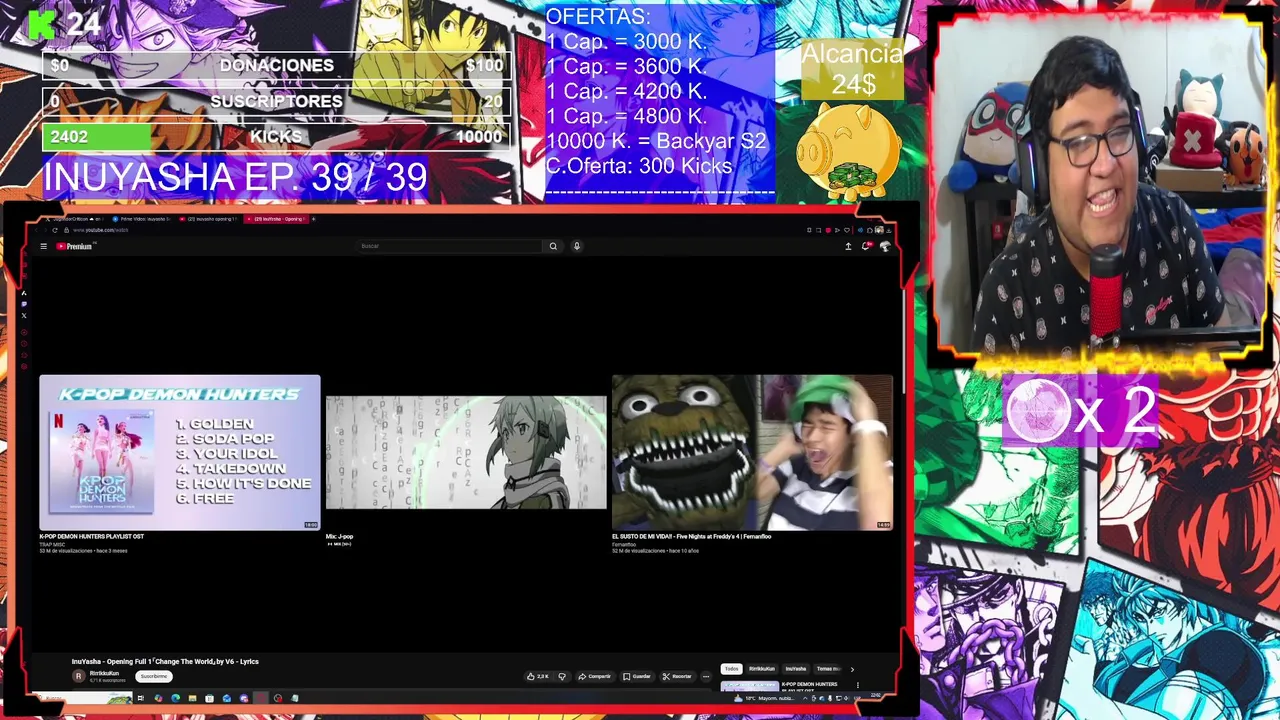Click the Guardar save button
The width and height of the screenshot is (1280, 720).
[636, 676]
